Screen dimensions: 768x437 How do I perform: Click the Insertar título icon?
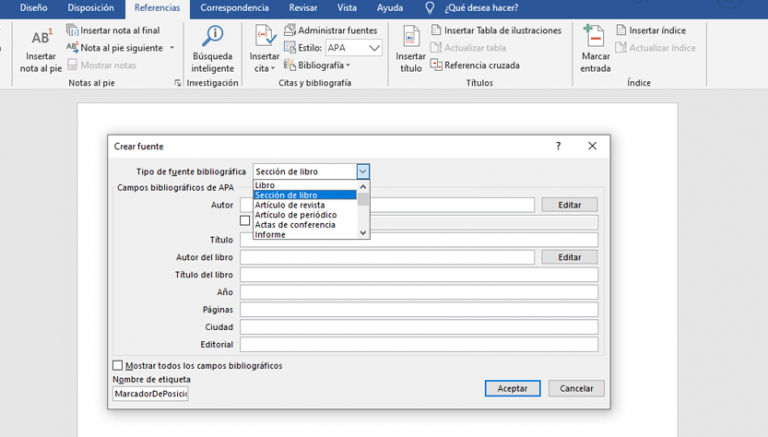click(410, 40)
